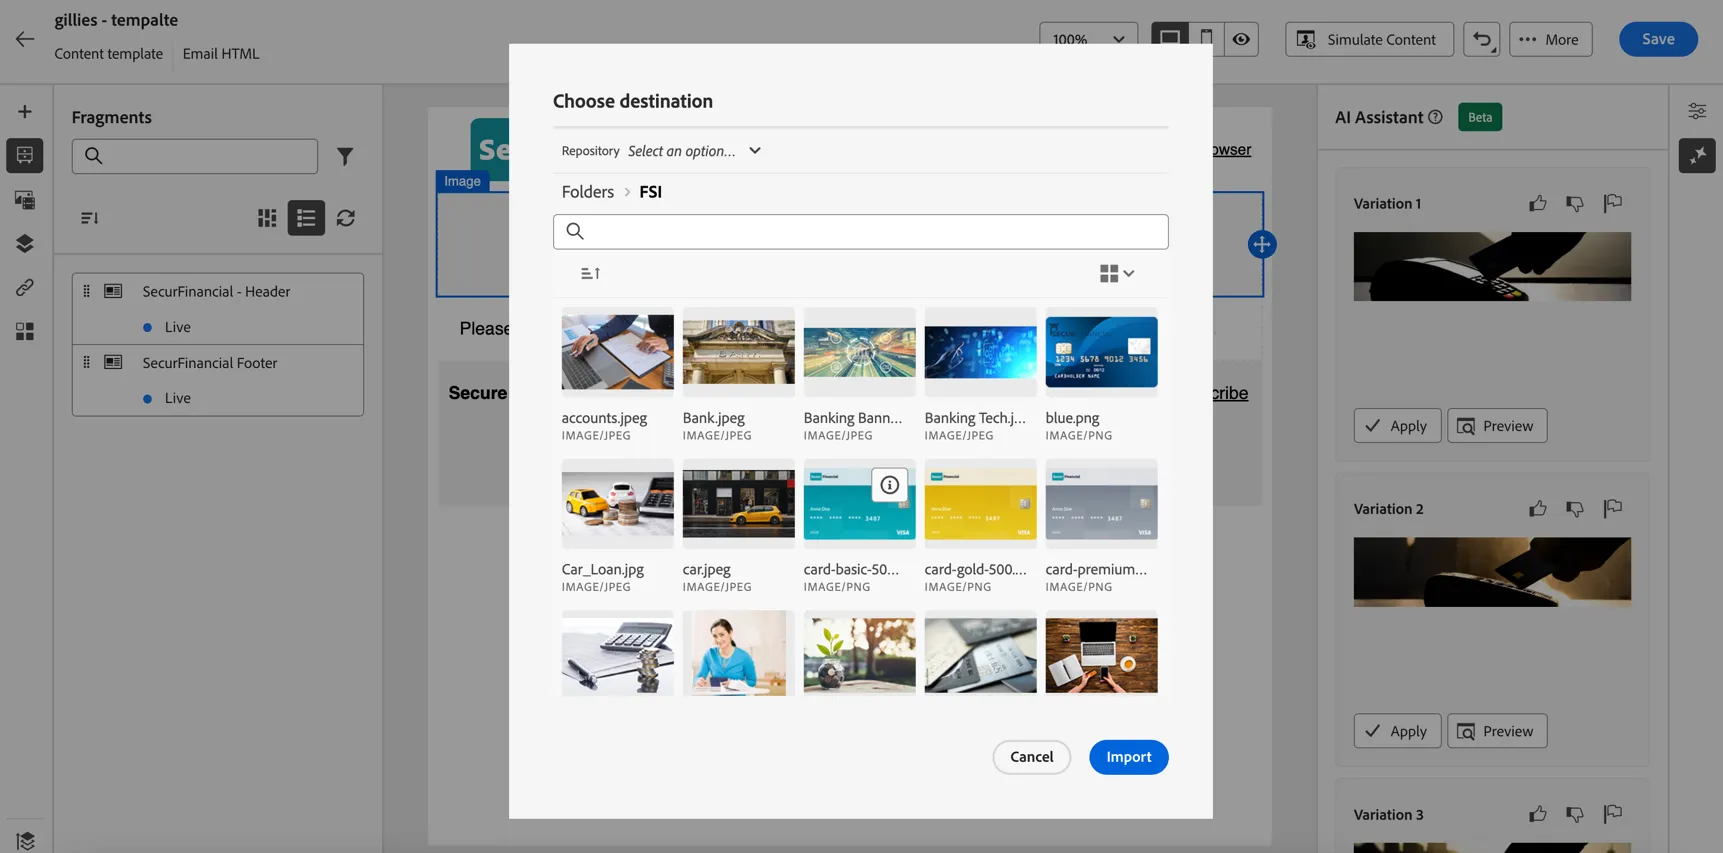The height and width of the screenshot is (853, 1723).
Task: Open the More menu
Action: point(1551,39)
